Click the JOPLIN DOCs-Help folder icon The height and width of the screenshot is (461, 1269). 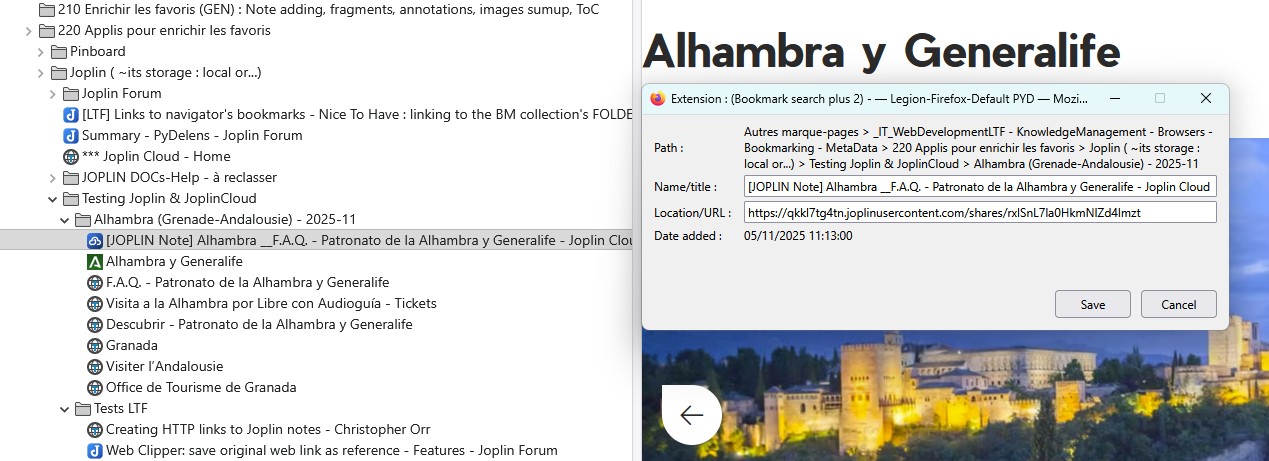click(70, 177)
